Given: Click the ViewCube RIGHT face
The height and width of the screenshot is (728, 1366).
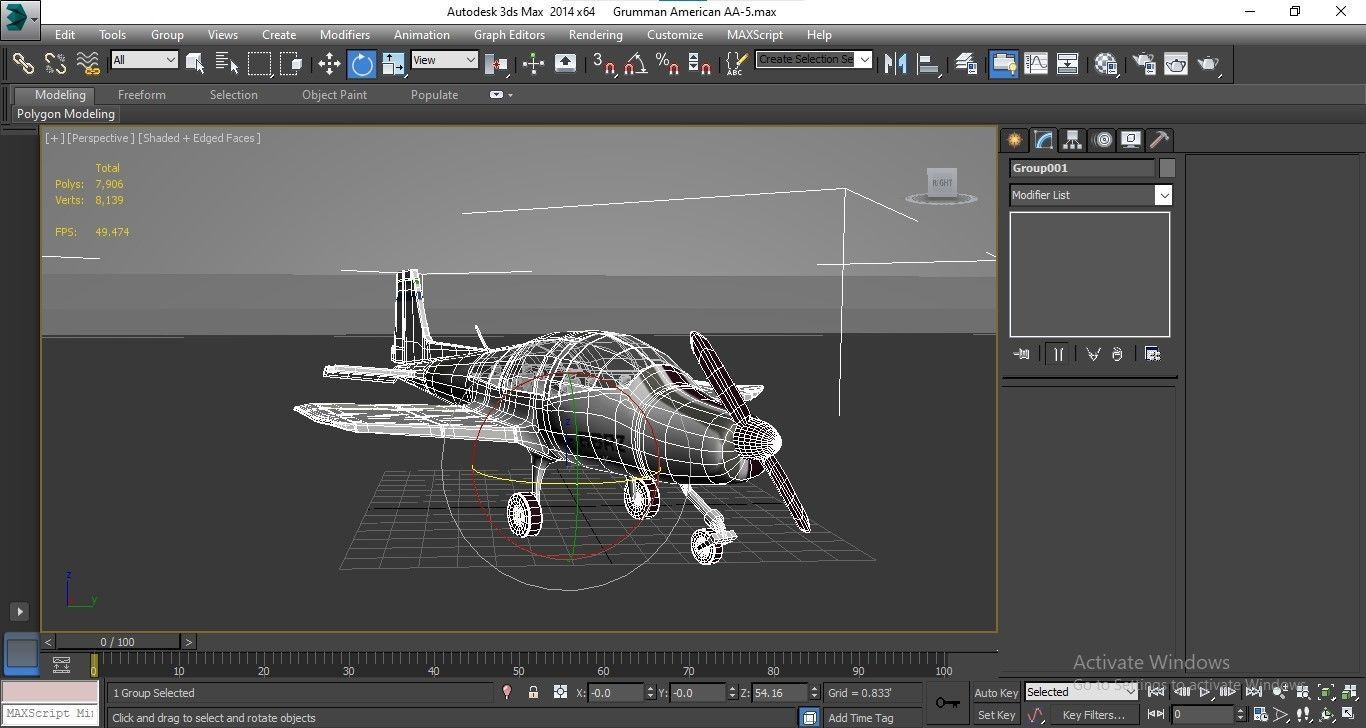Looking at the screenshot, I should pos(942,183).
